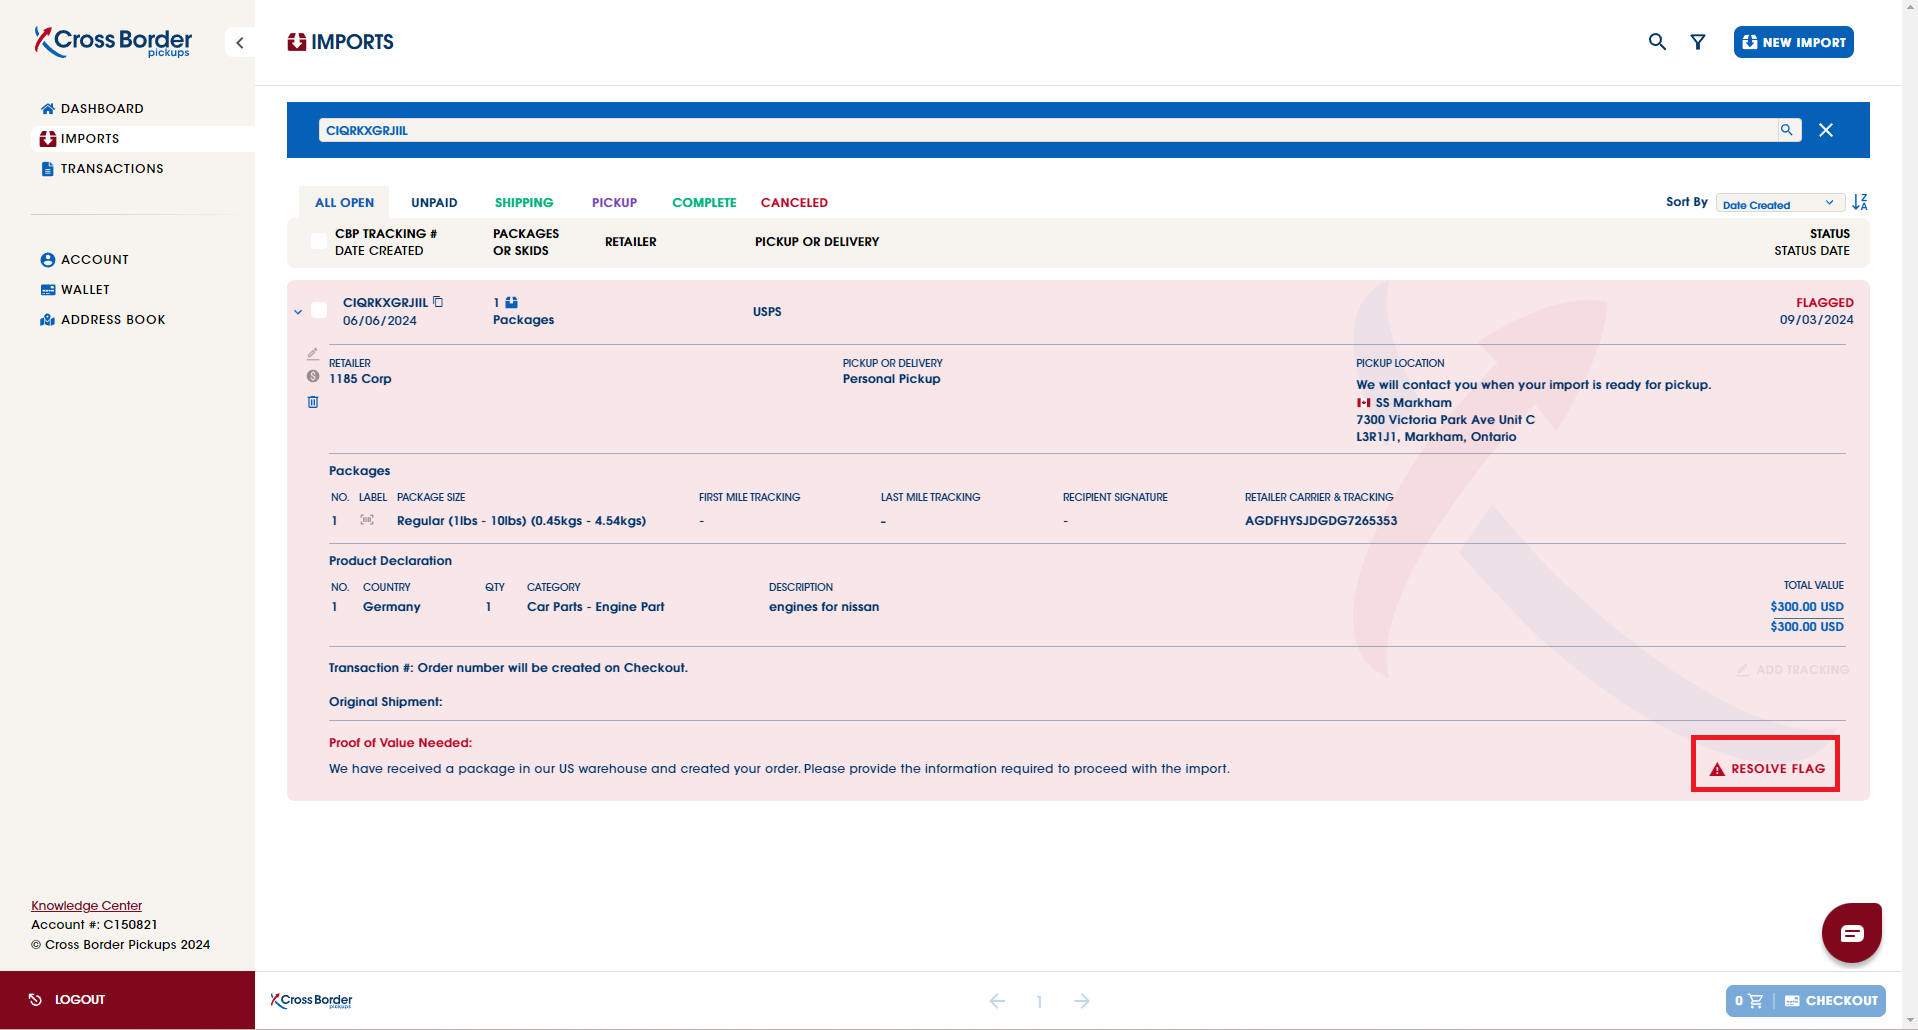Screen dimensions: 1918x1030
Task: Click the trash delete icon for the import
Action: click(x=313, y=402)
